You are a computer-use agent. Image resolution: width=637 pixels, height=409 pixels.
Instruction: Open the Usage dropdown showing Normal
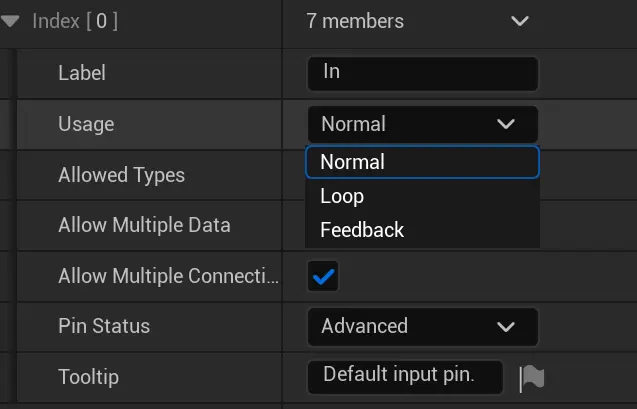point(422,124)
